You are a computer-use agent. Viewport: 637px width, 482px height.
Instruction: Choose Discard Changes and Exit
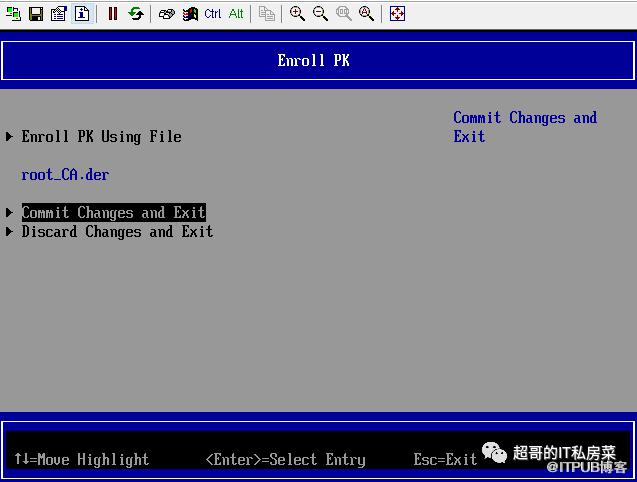coord(117,232)
